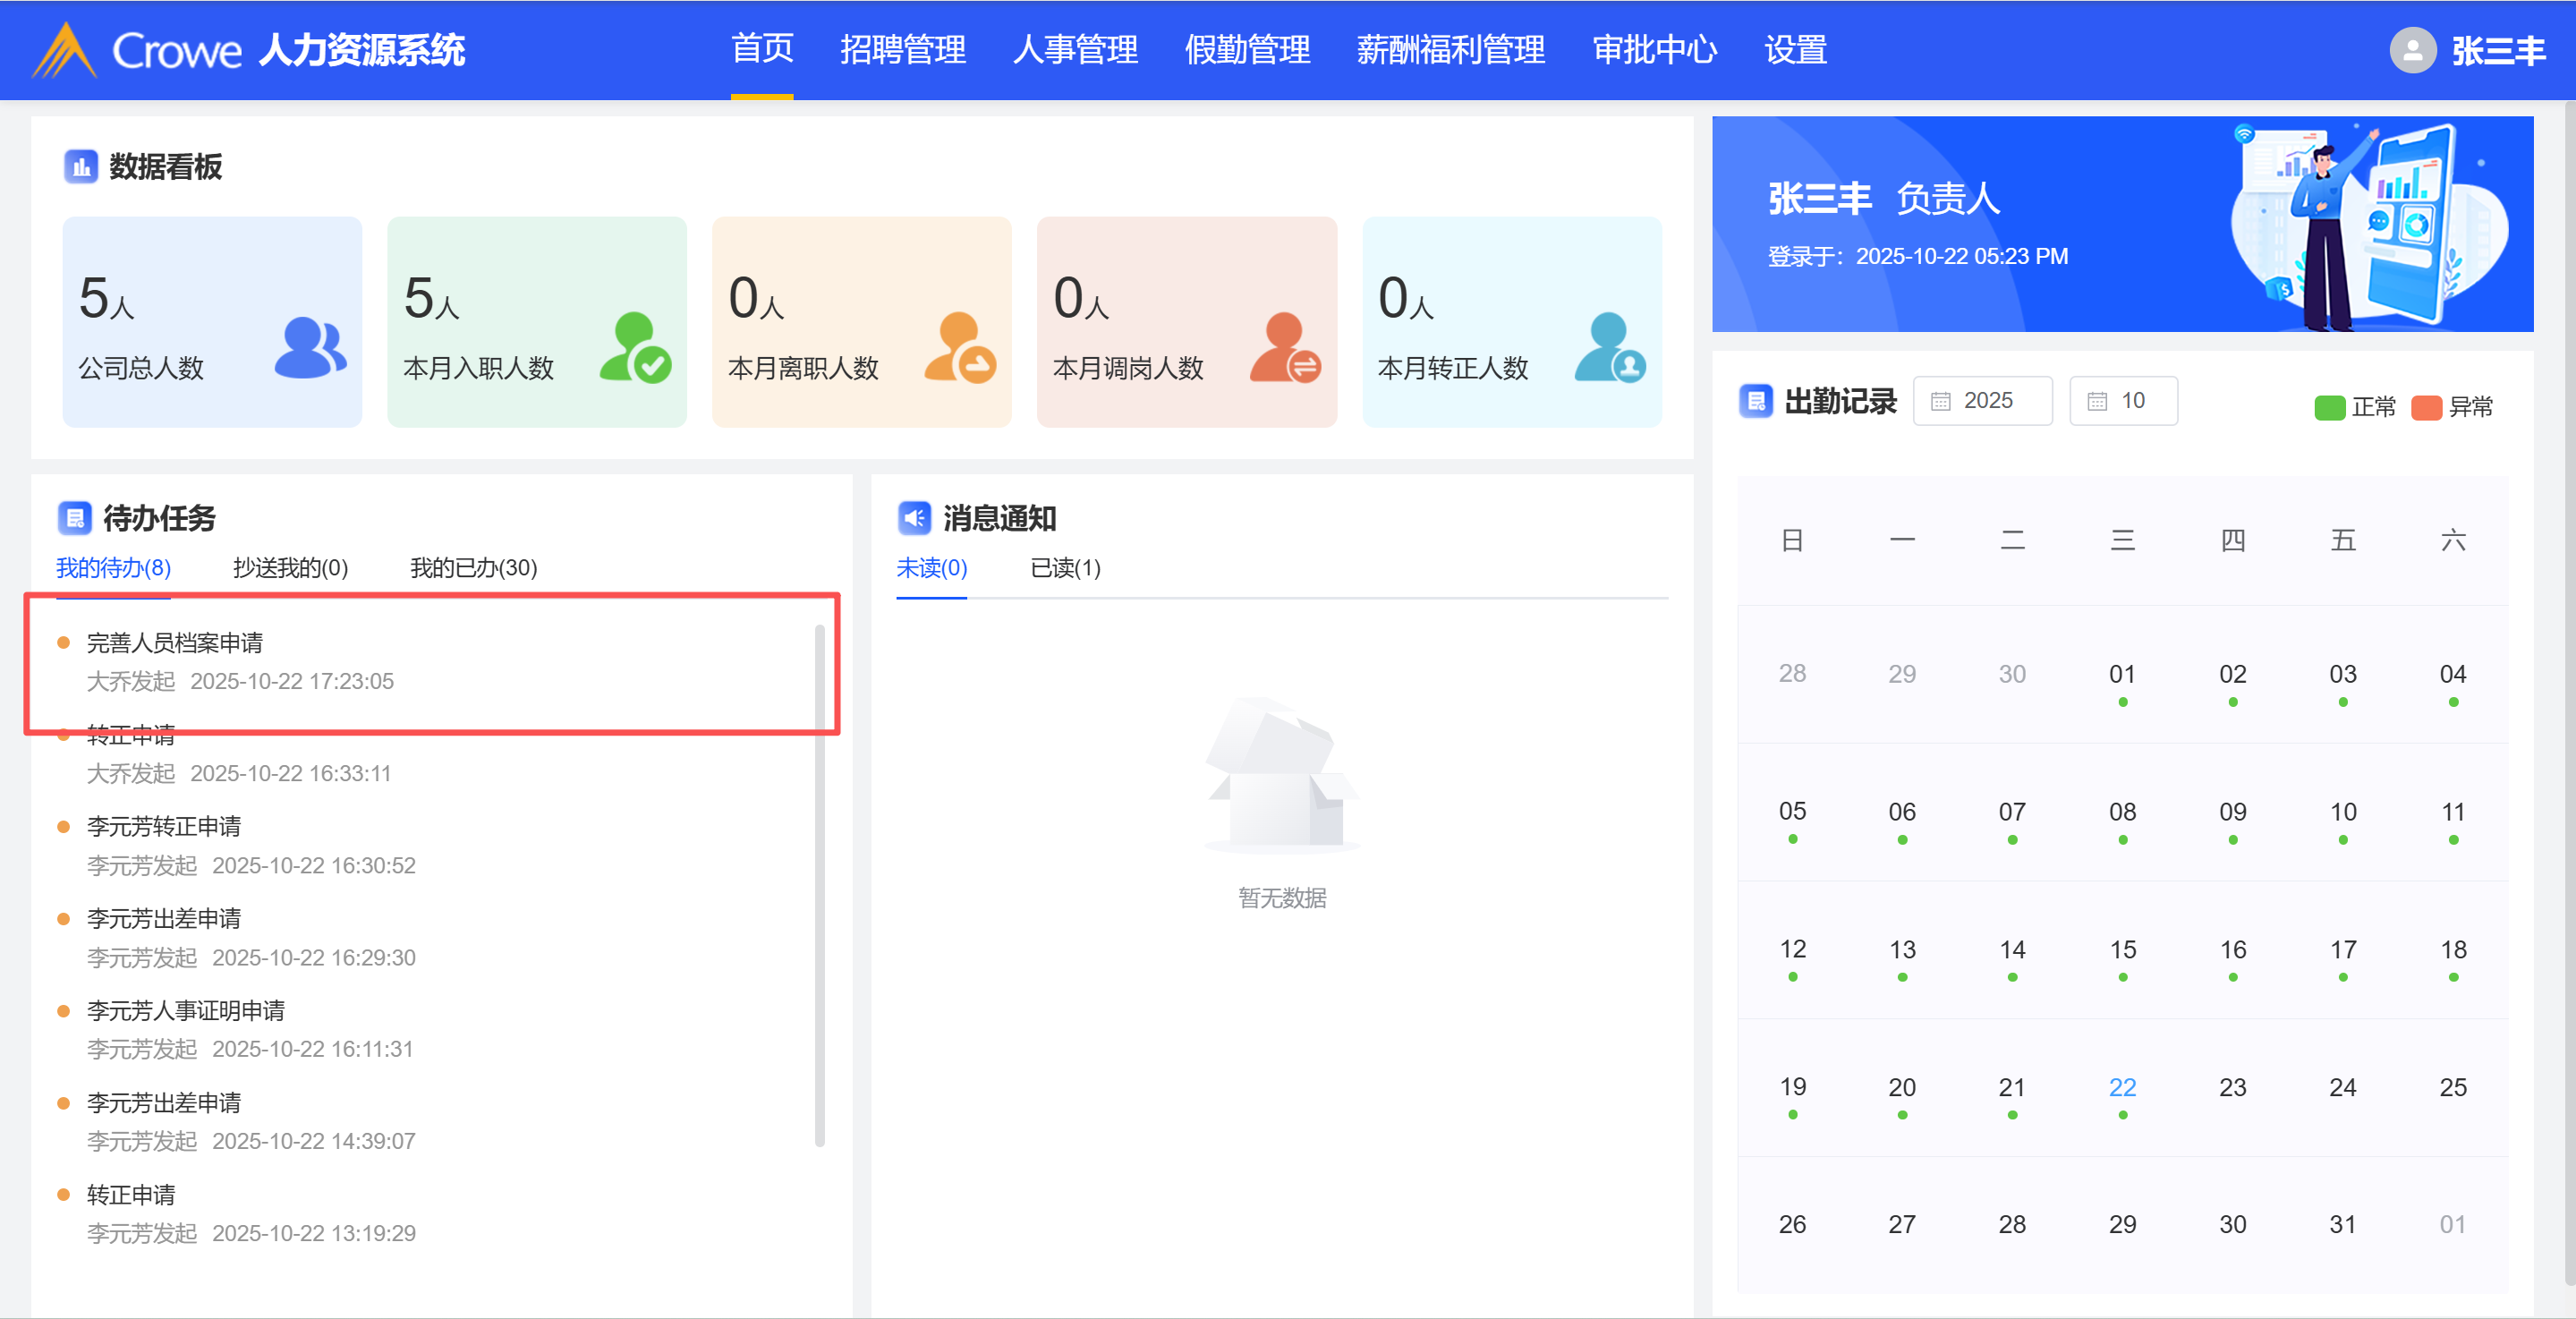Open the 李元芳人事证明申请 task
The width and height of the screenshot is (2576, 1319).
coord(186,1011)
